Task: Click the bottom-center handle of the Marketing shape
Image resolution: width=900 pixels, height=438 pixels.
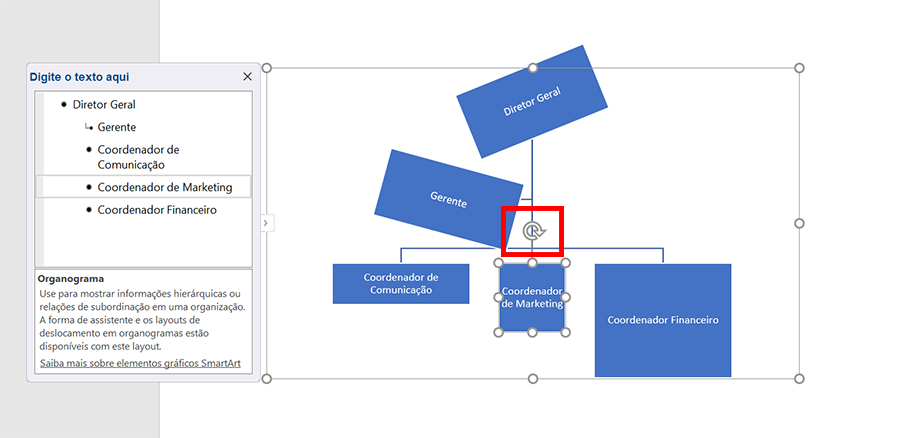Action: (532, 332)
